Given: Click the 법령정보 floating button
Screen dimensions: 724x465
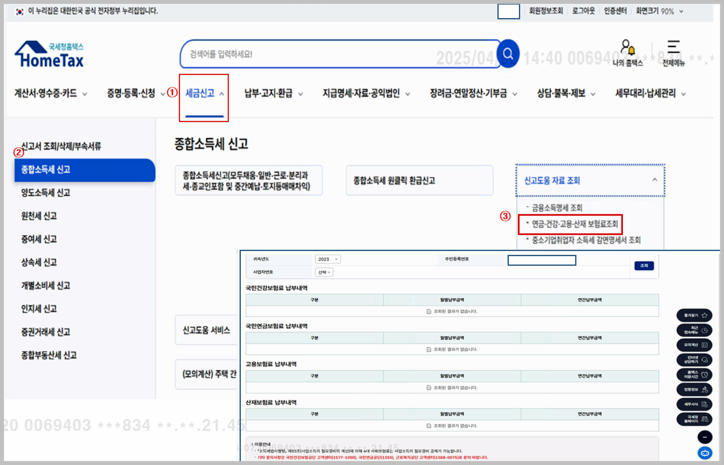Looking at the screenshot, I should pyautogui.click(x=694, y=389).
